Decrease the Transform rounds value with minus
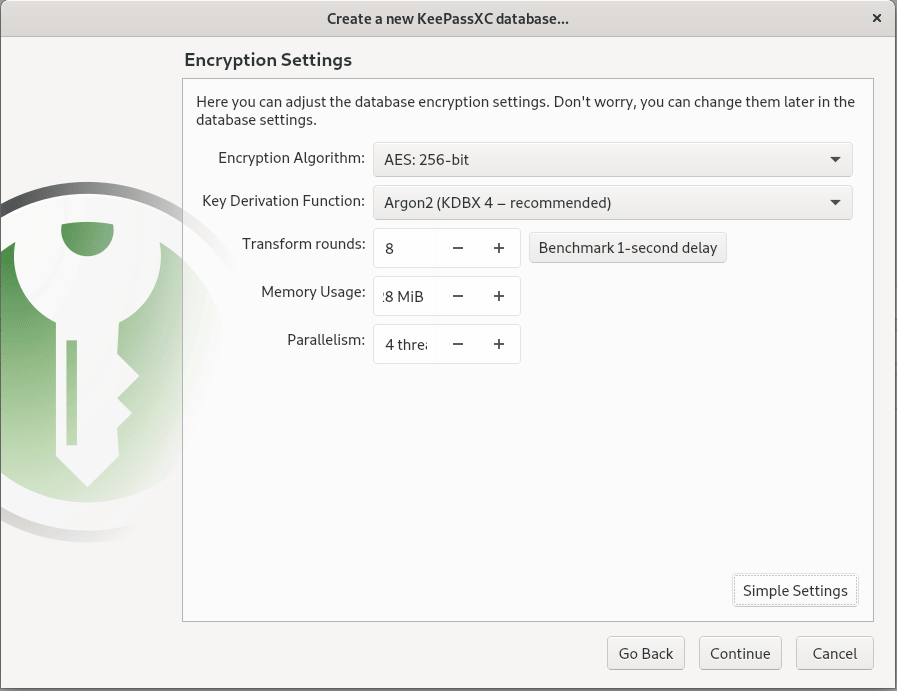Image resolution: width=897 pixels, height=691 pixels. pyautogui.click(x=458, y=248)
